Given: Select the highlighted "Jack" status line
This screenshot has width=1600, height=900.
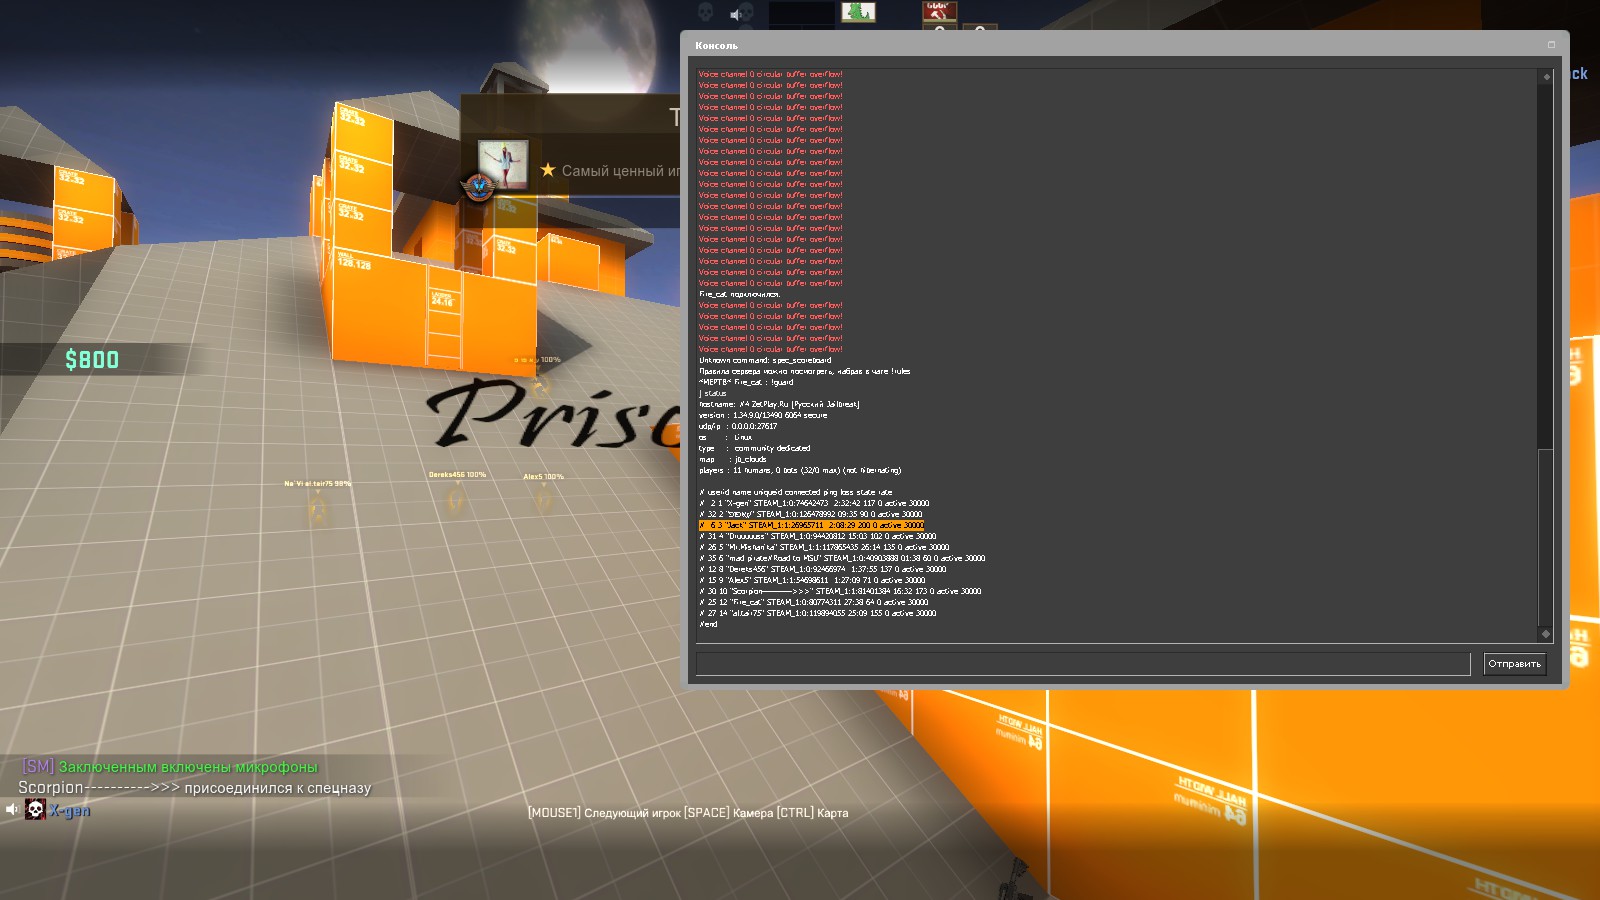Looking at the screenshot, I should coord(810,525).
